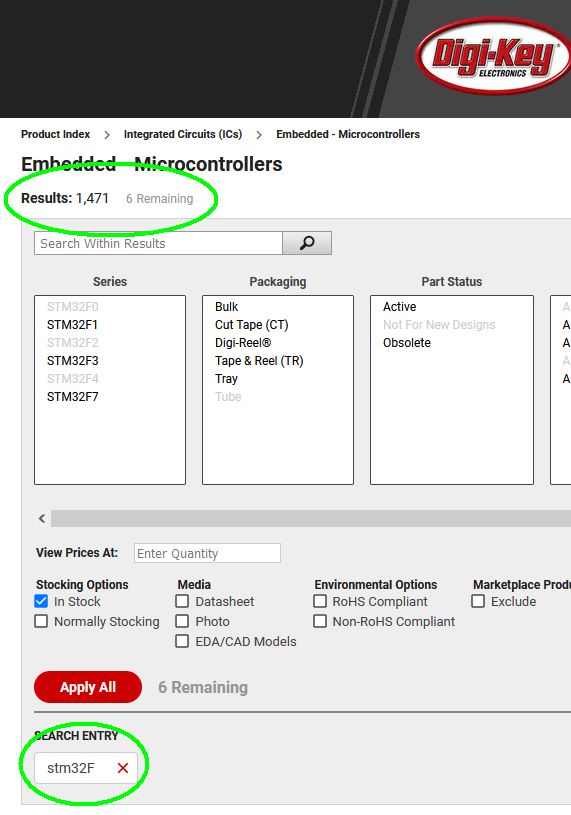Select greyed STM32F0 series option
The height and width of the screenshot is (815, 571).
point(72,307)
